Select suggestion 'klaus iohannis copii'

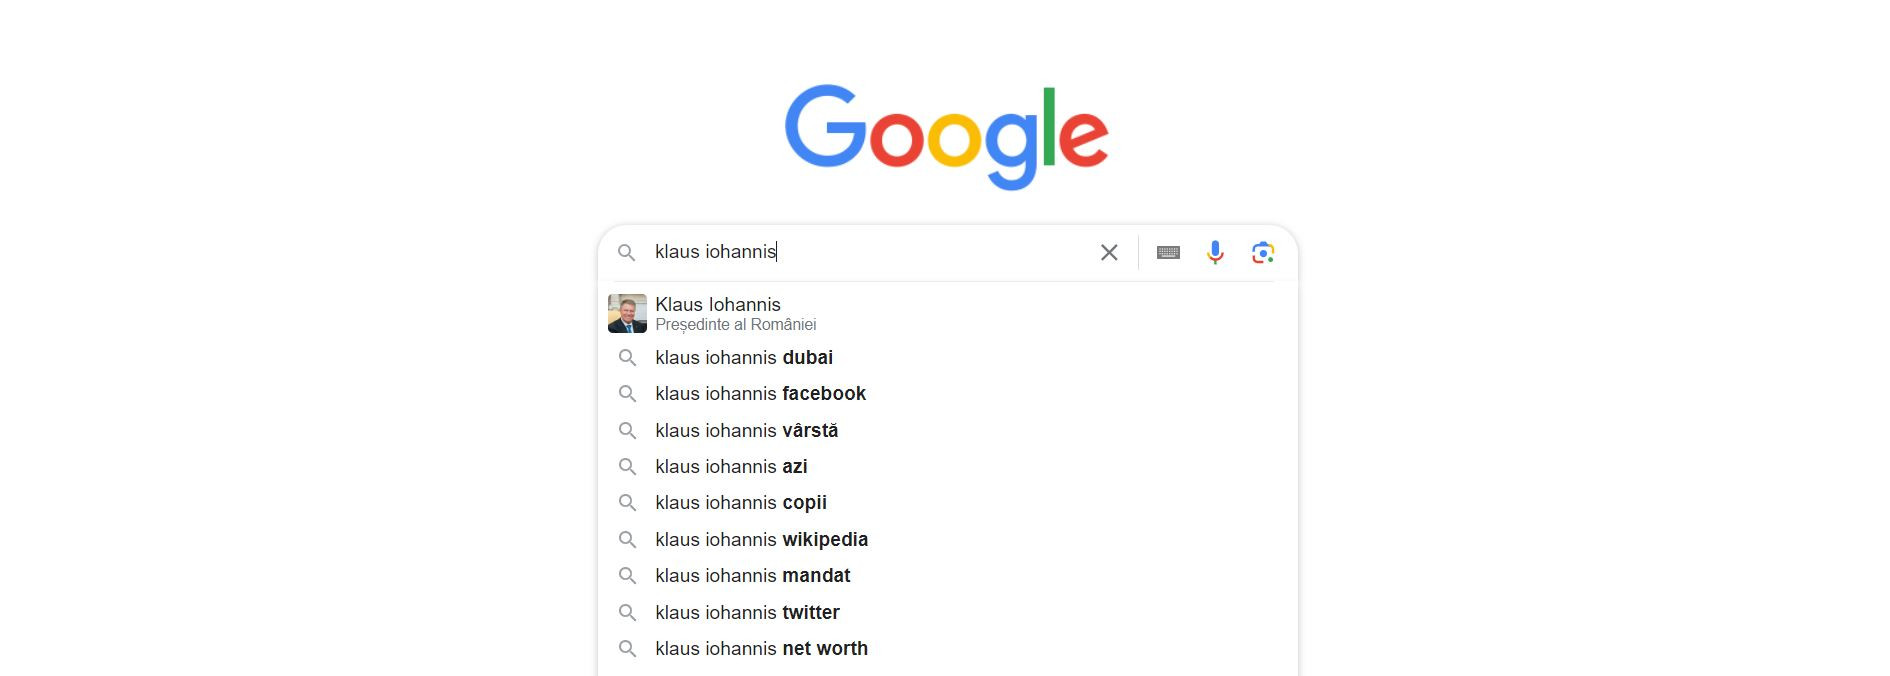click(x=741, y=503)
